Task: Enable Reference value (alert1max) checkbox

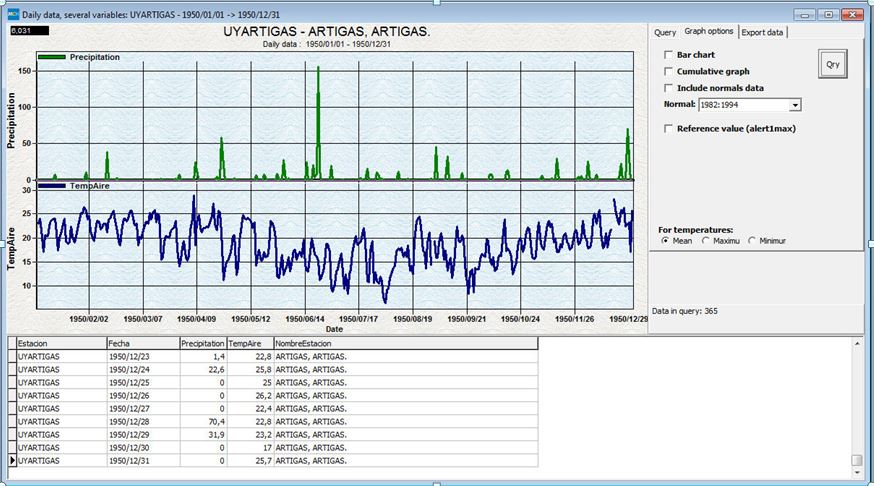Action: coord(669,128)
